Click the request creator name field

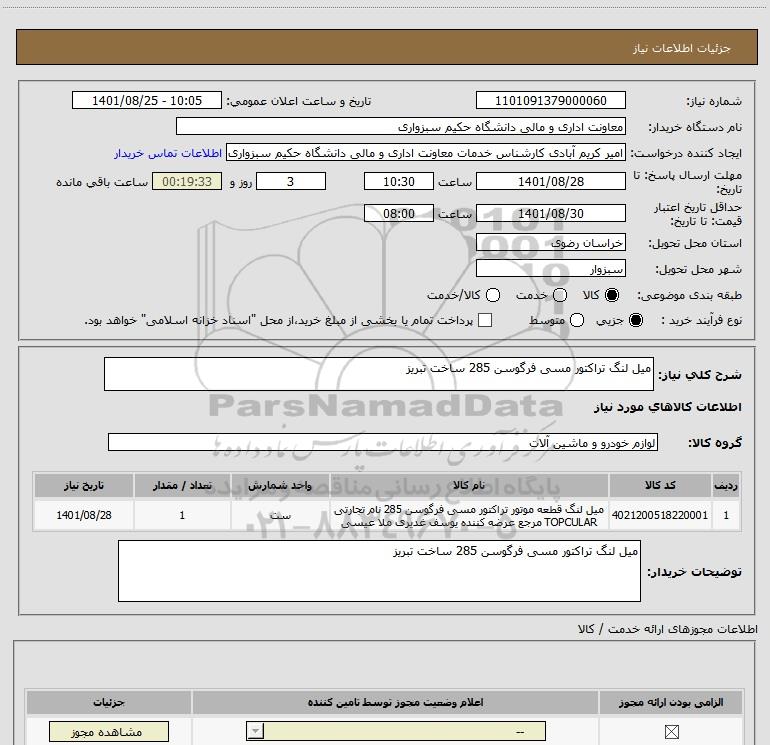tap(426, 153)
